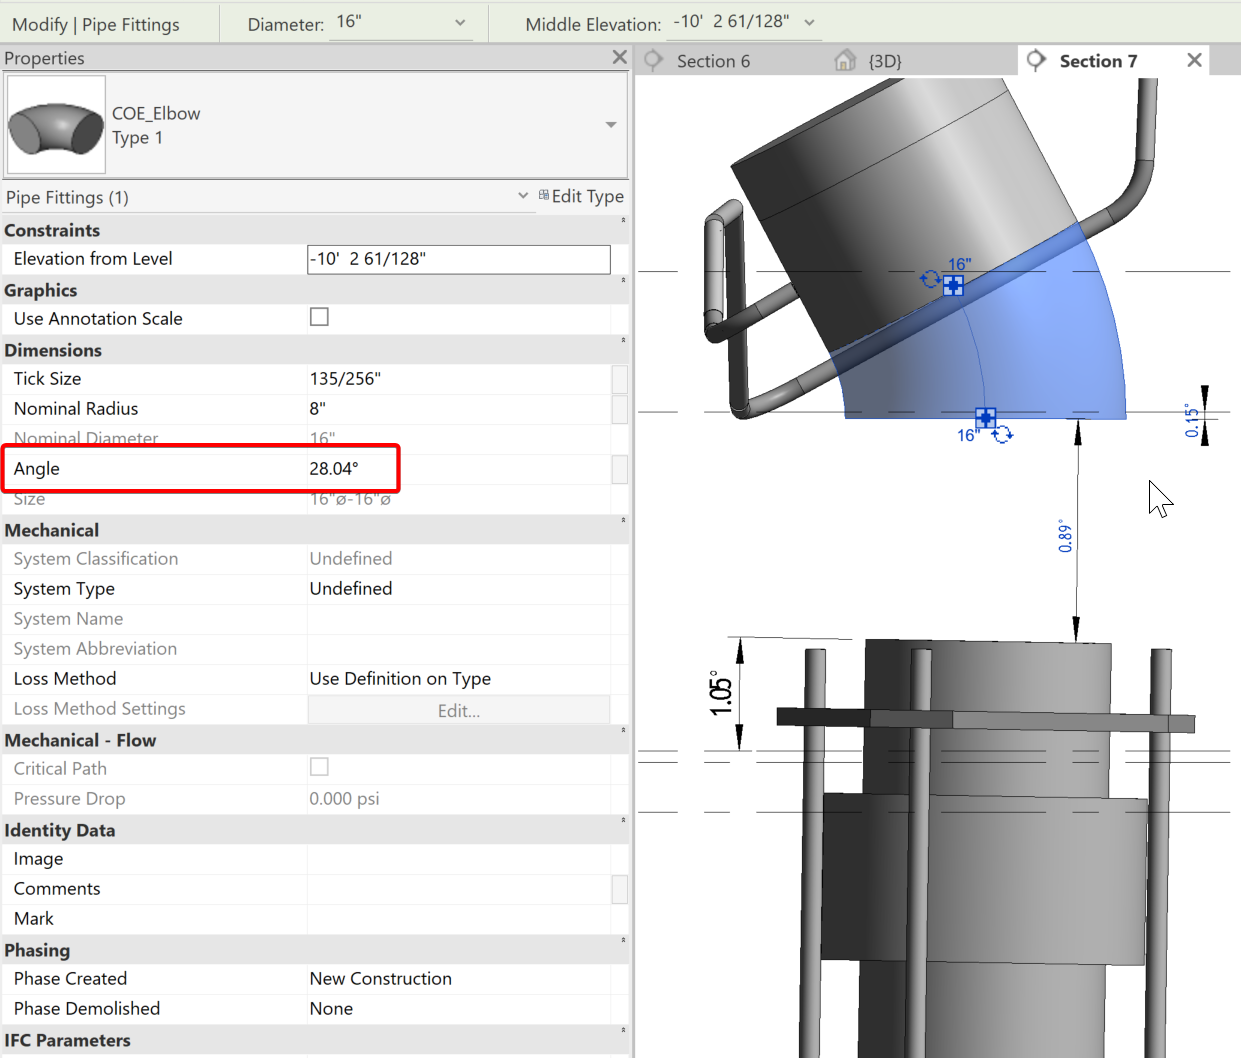Open the Pipe Fittings (1) filter dropdown

[523, 195]
